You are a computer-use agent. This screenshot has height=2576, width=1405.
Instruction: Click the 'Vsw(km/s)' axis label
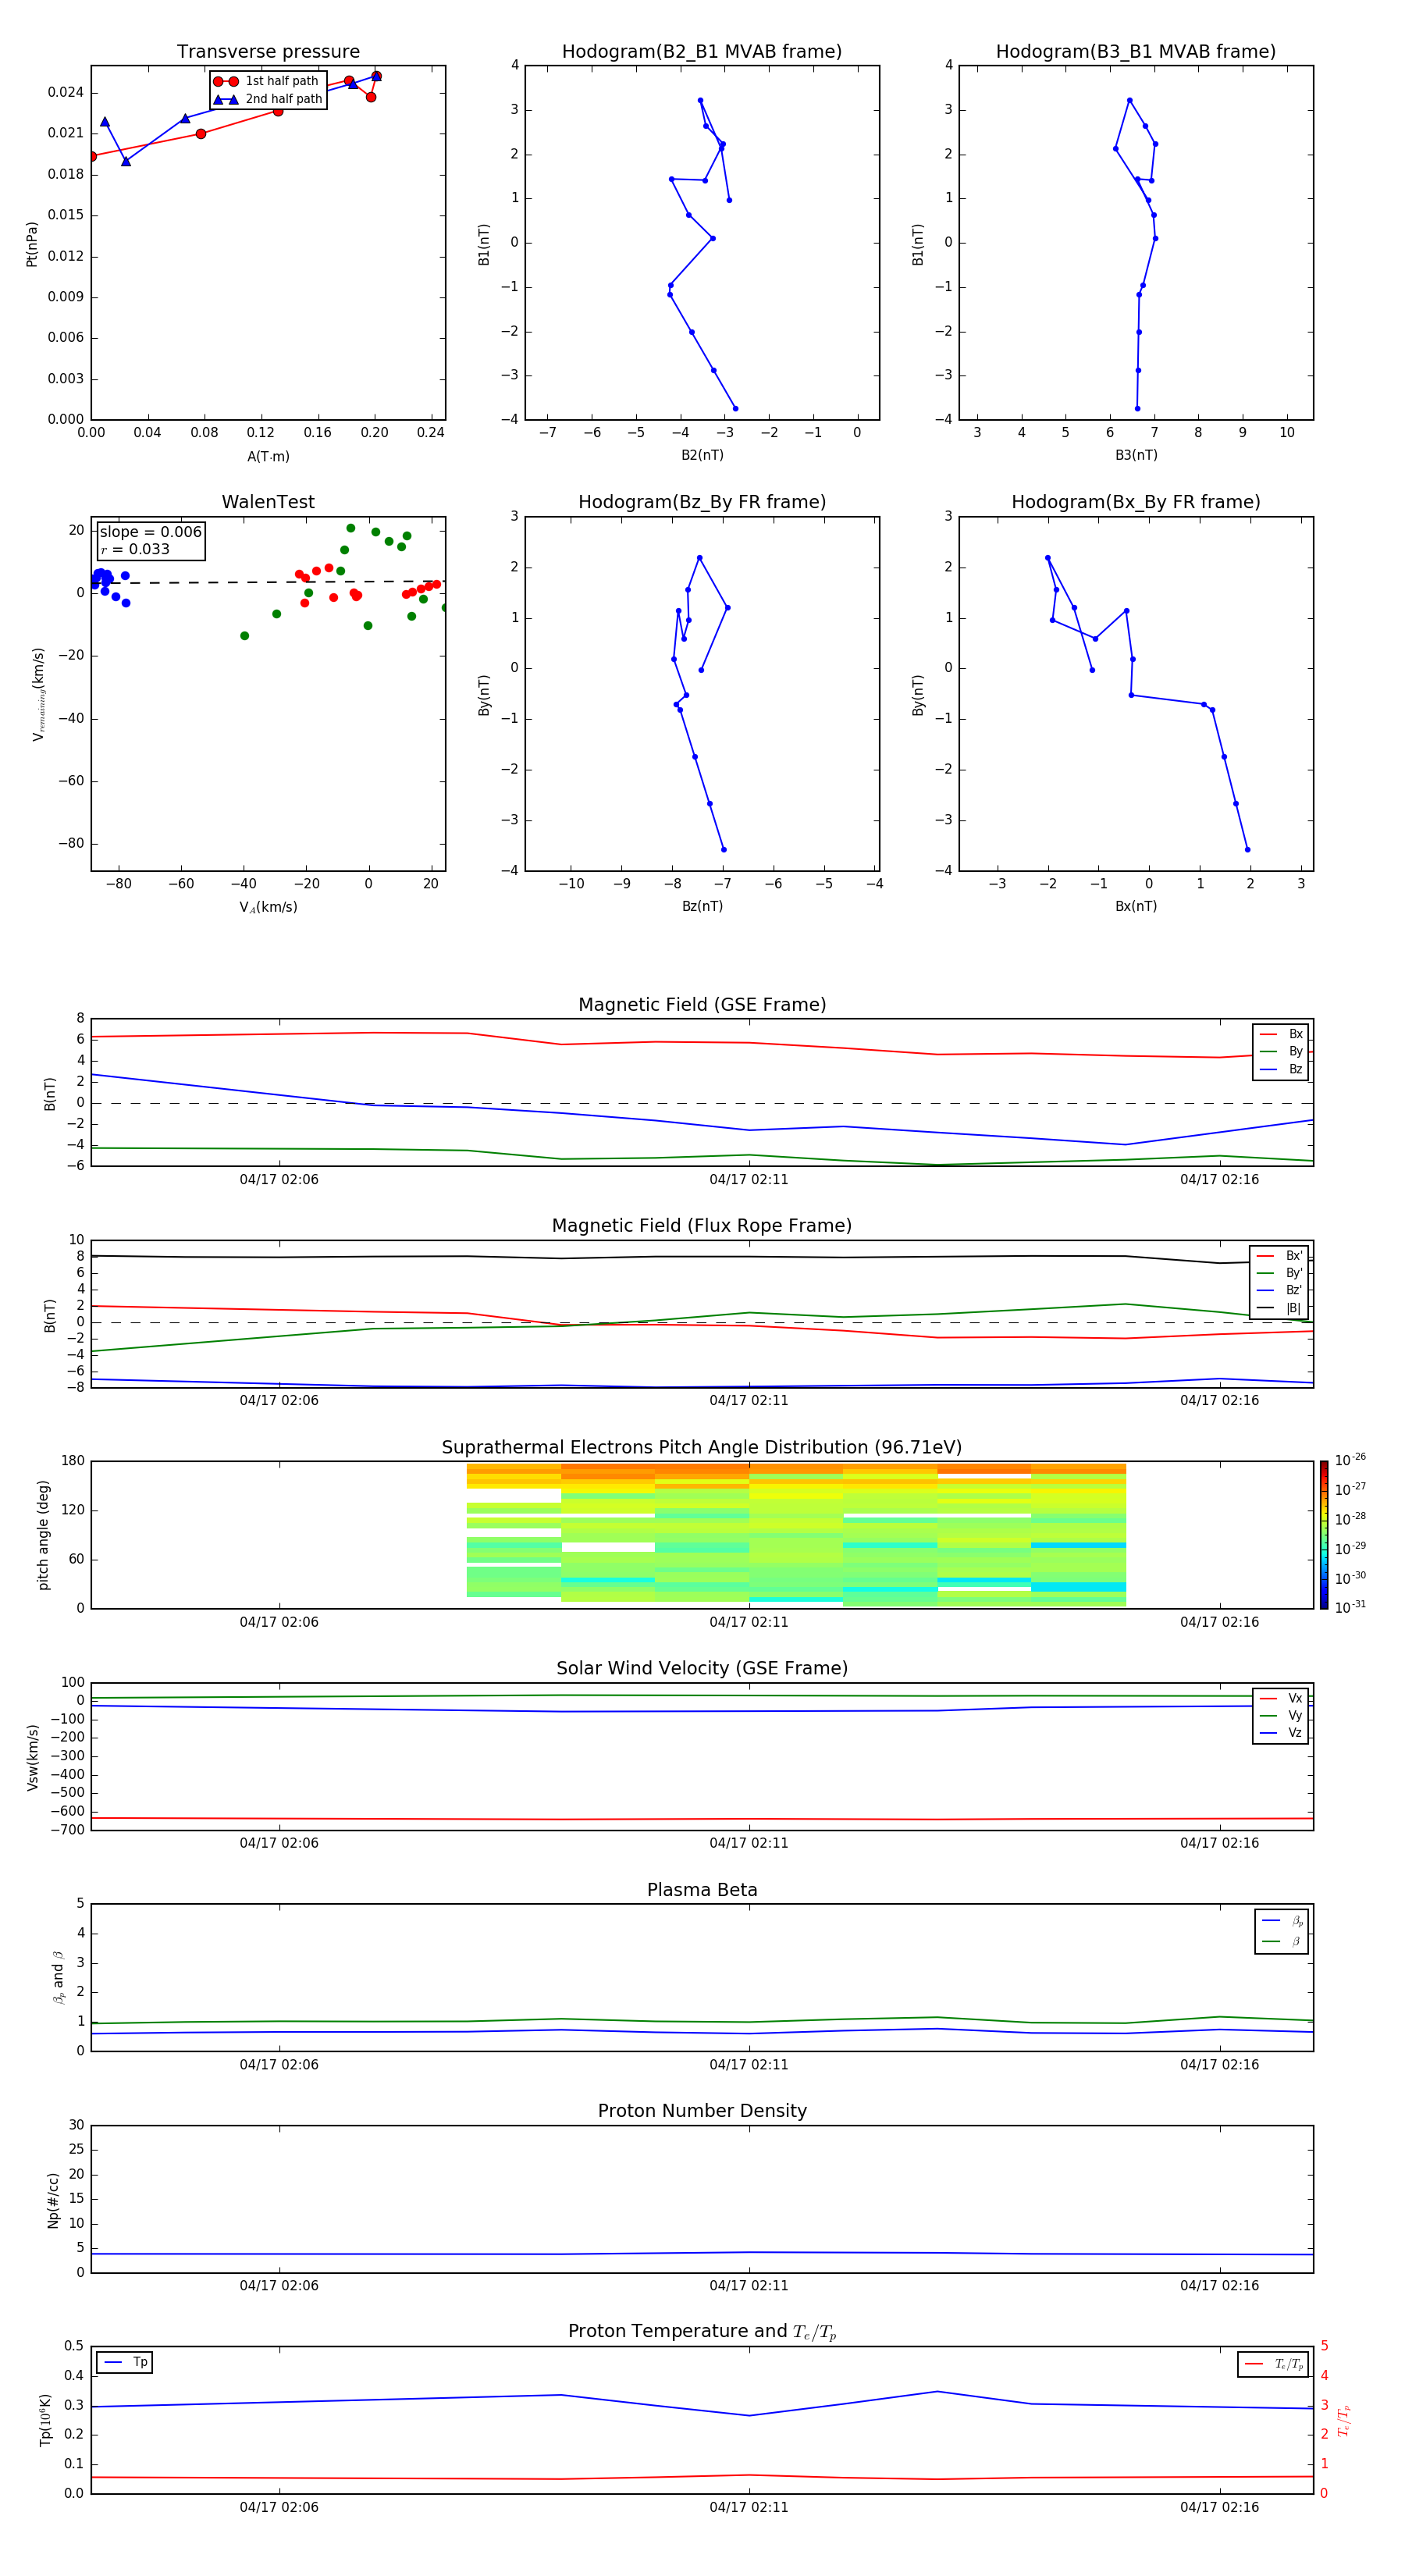pyautogui.click(x=33, y=1757)
